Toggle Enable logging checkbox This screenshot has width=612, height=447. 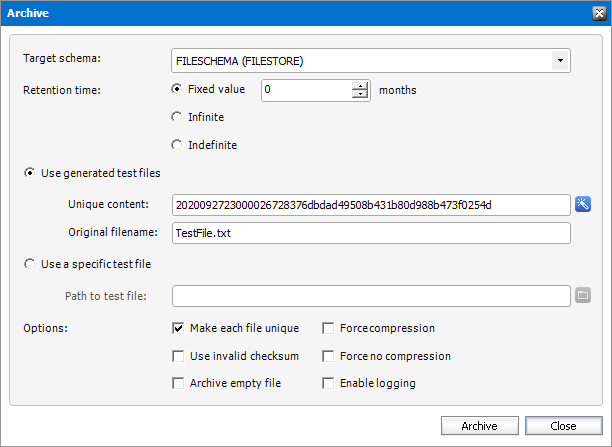(x=328, y=383)
